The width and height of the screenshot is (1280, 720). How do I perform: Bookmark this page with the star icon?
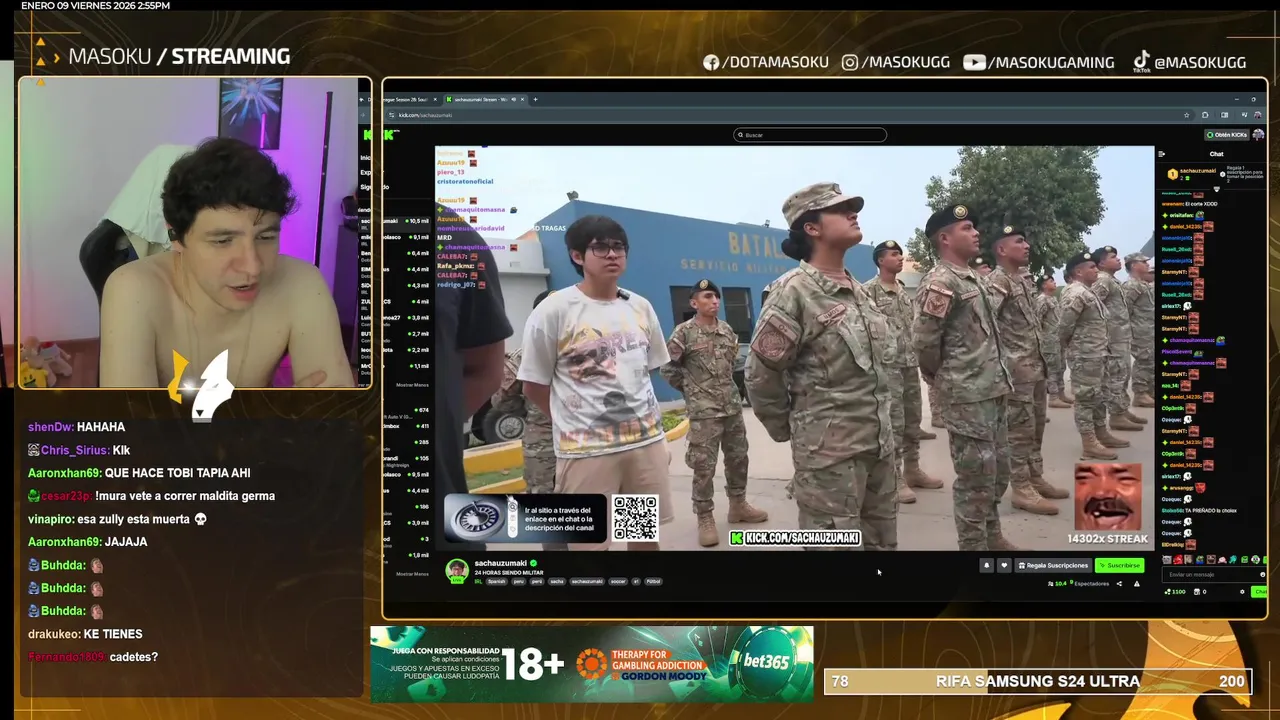1186,115
